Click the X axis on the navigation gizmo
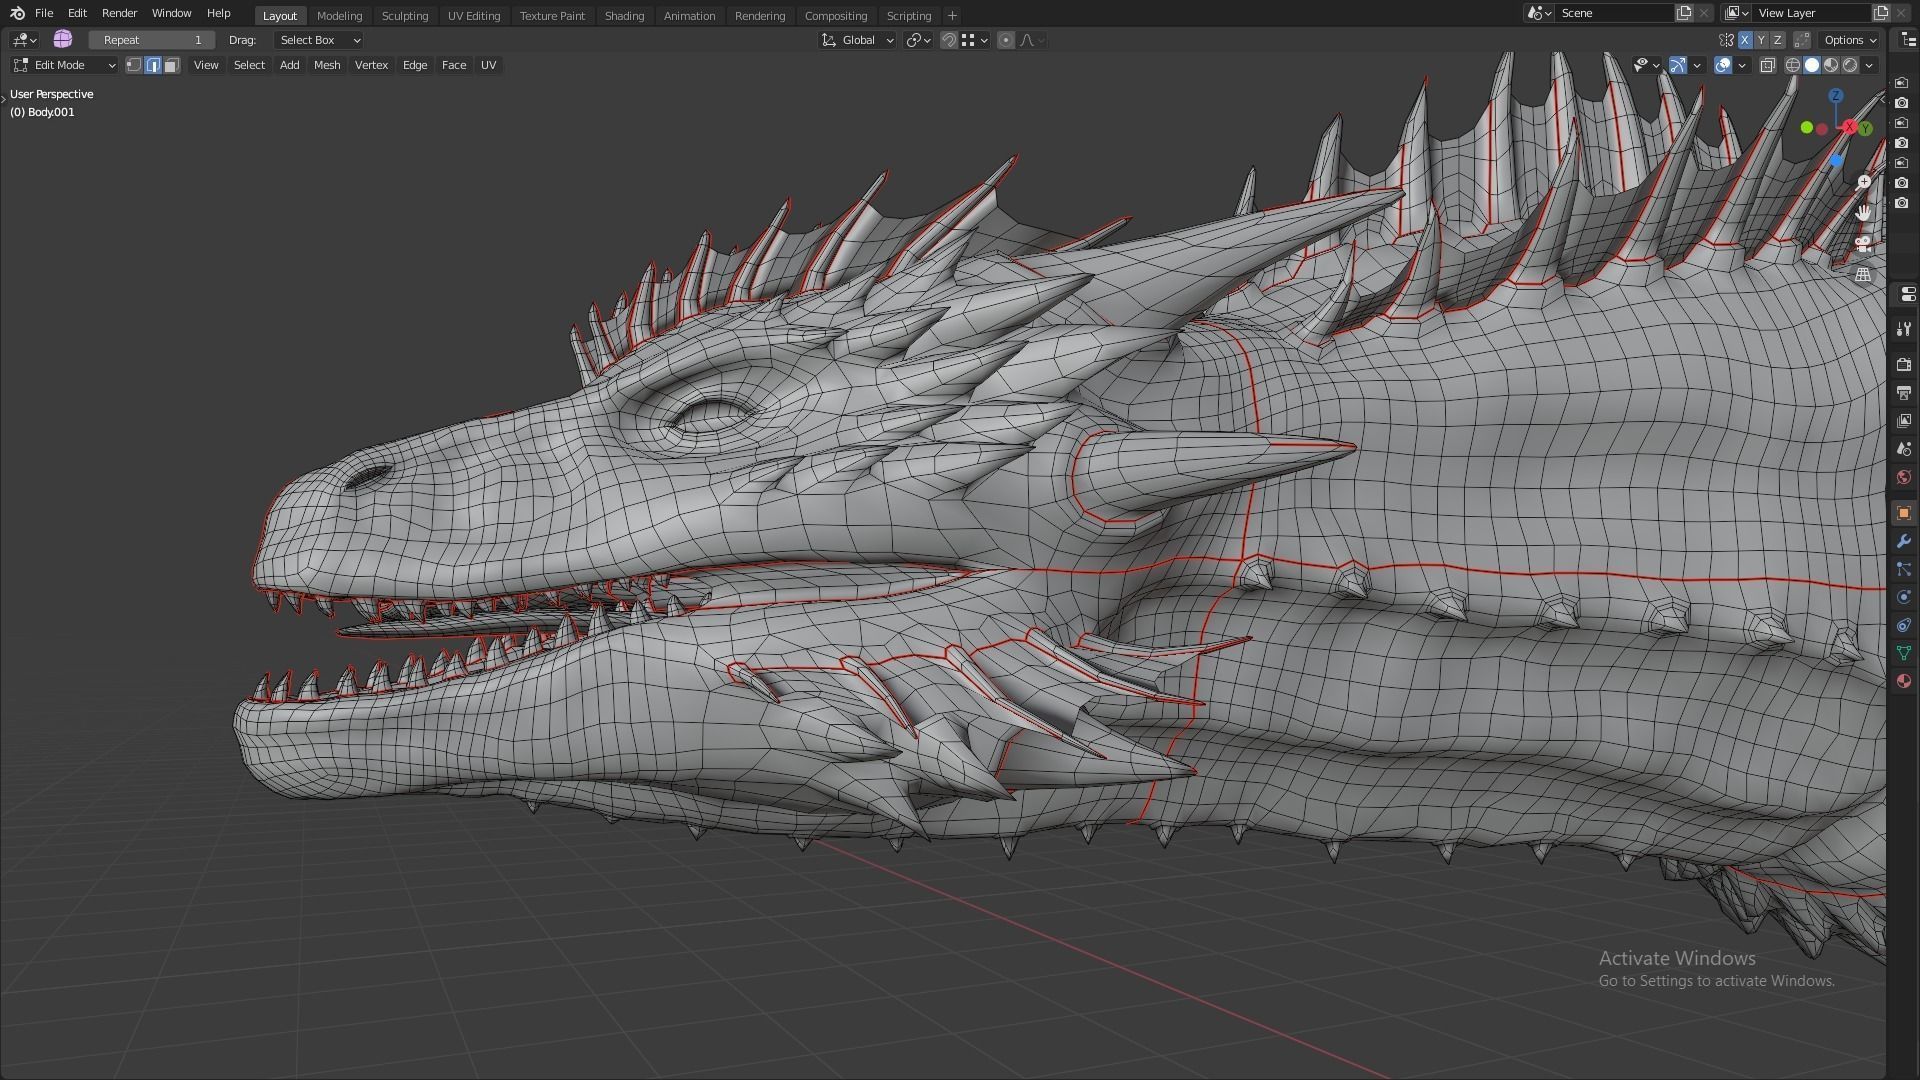This screenshot has height=1080, width=1920. pos(1850,127)
